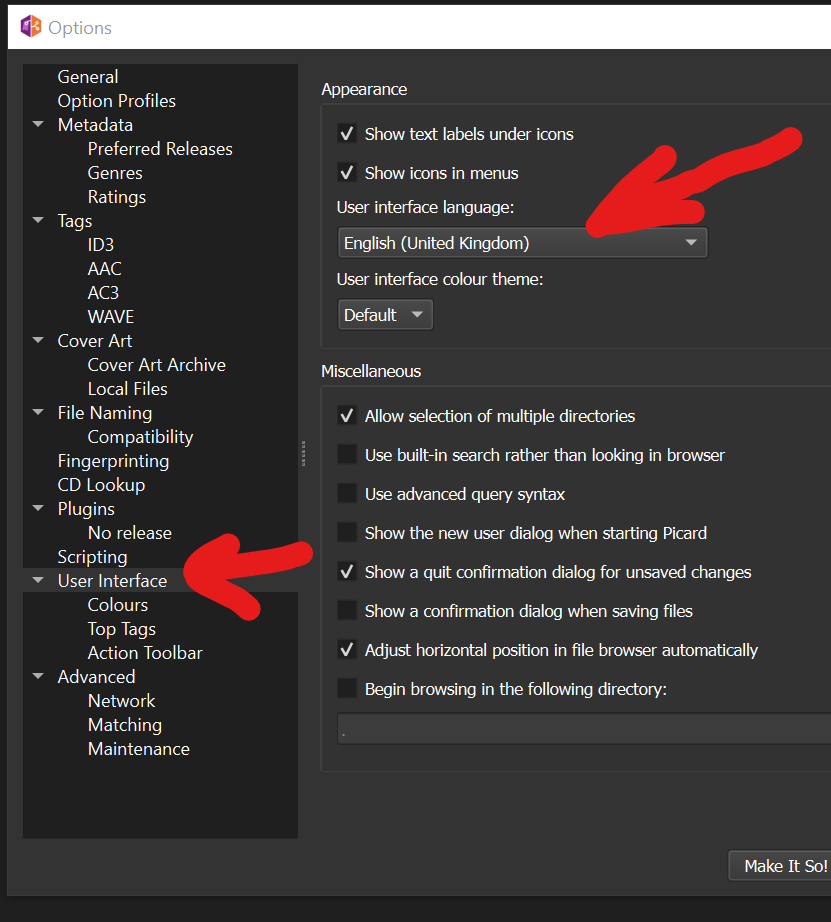The image size is (831, 922).
Task: Go to the Fingerprinting options
Action: (x=113, y=461)
